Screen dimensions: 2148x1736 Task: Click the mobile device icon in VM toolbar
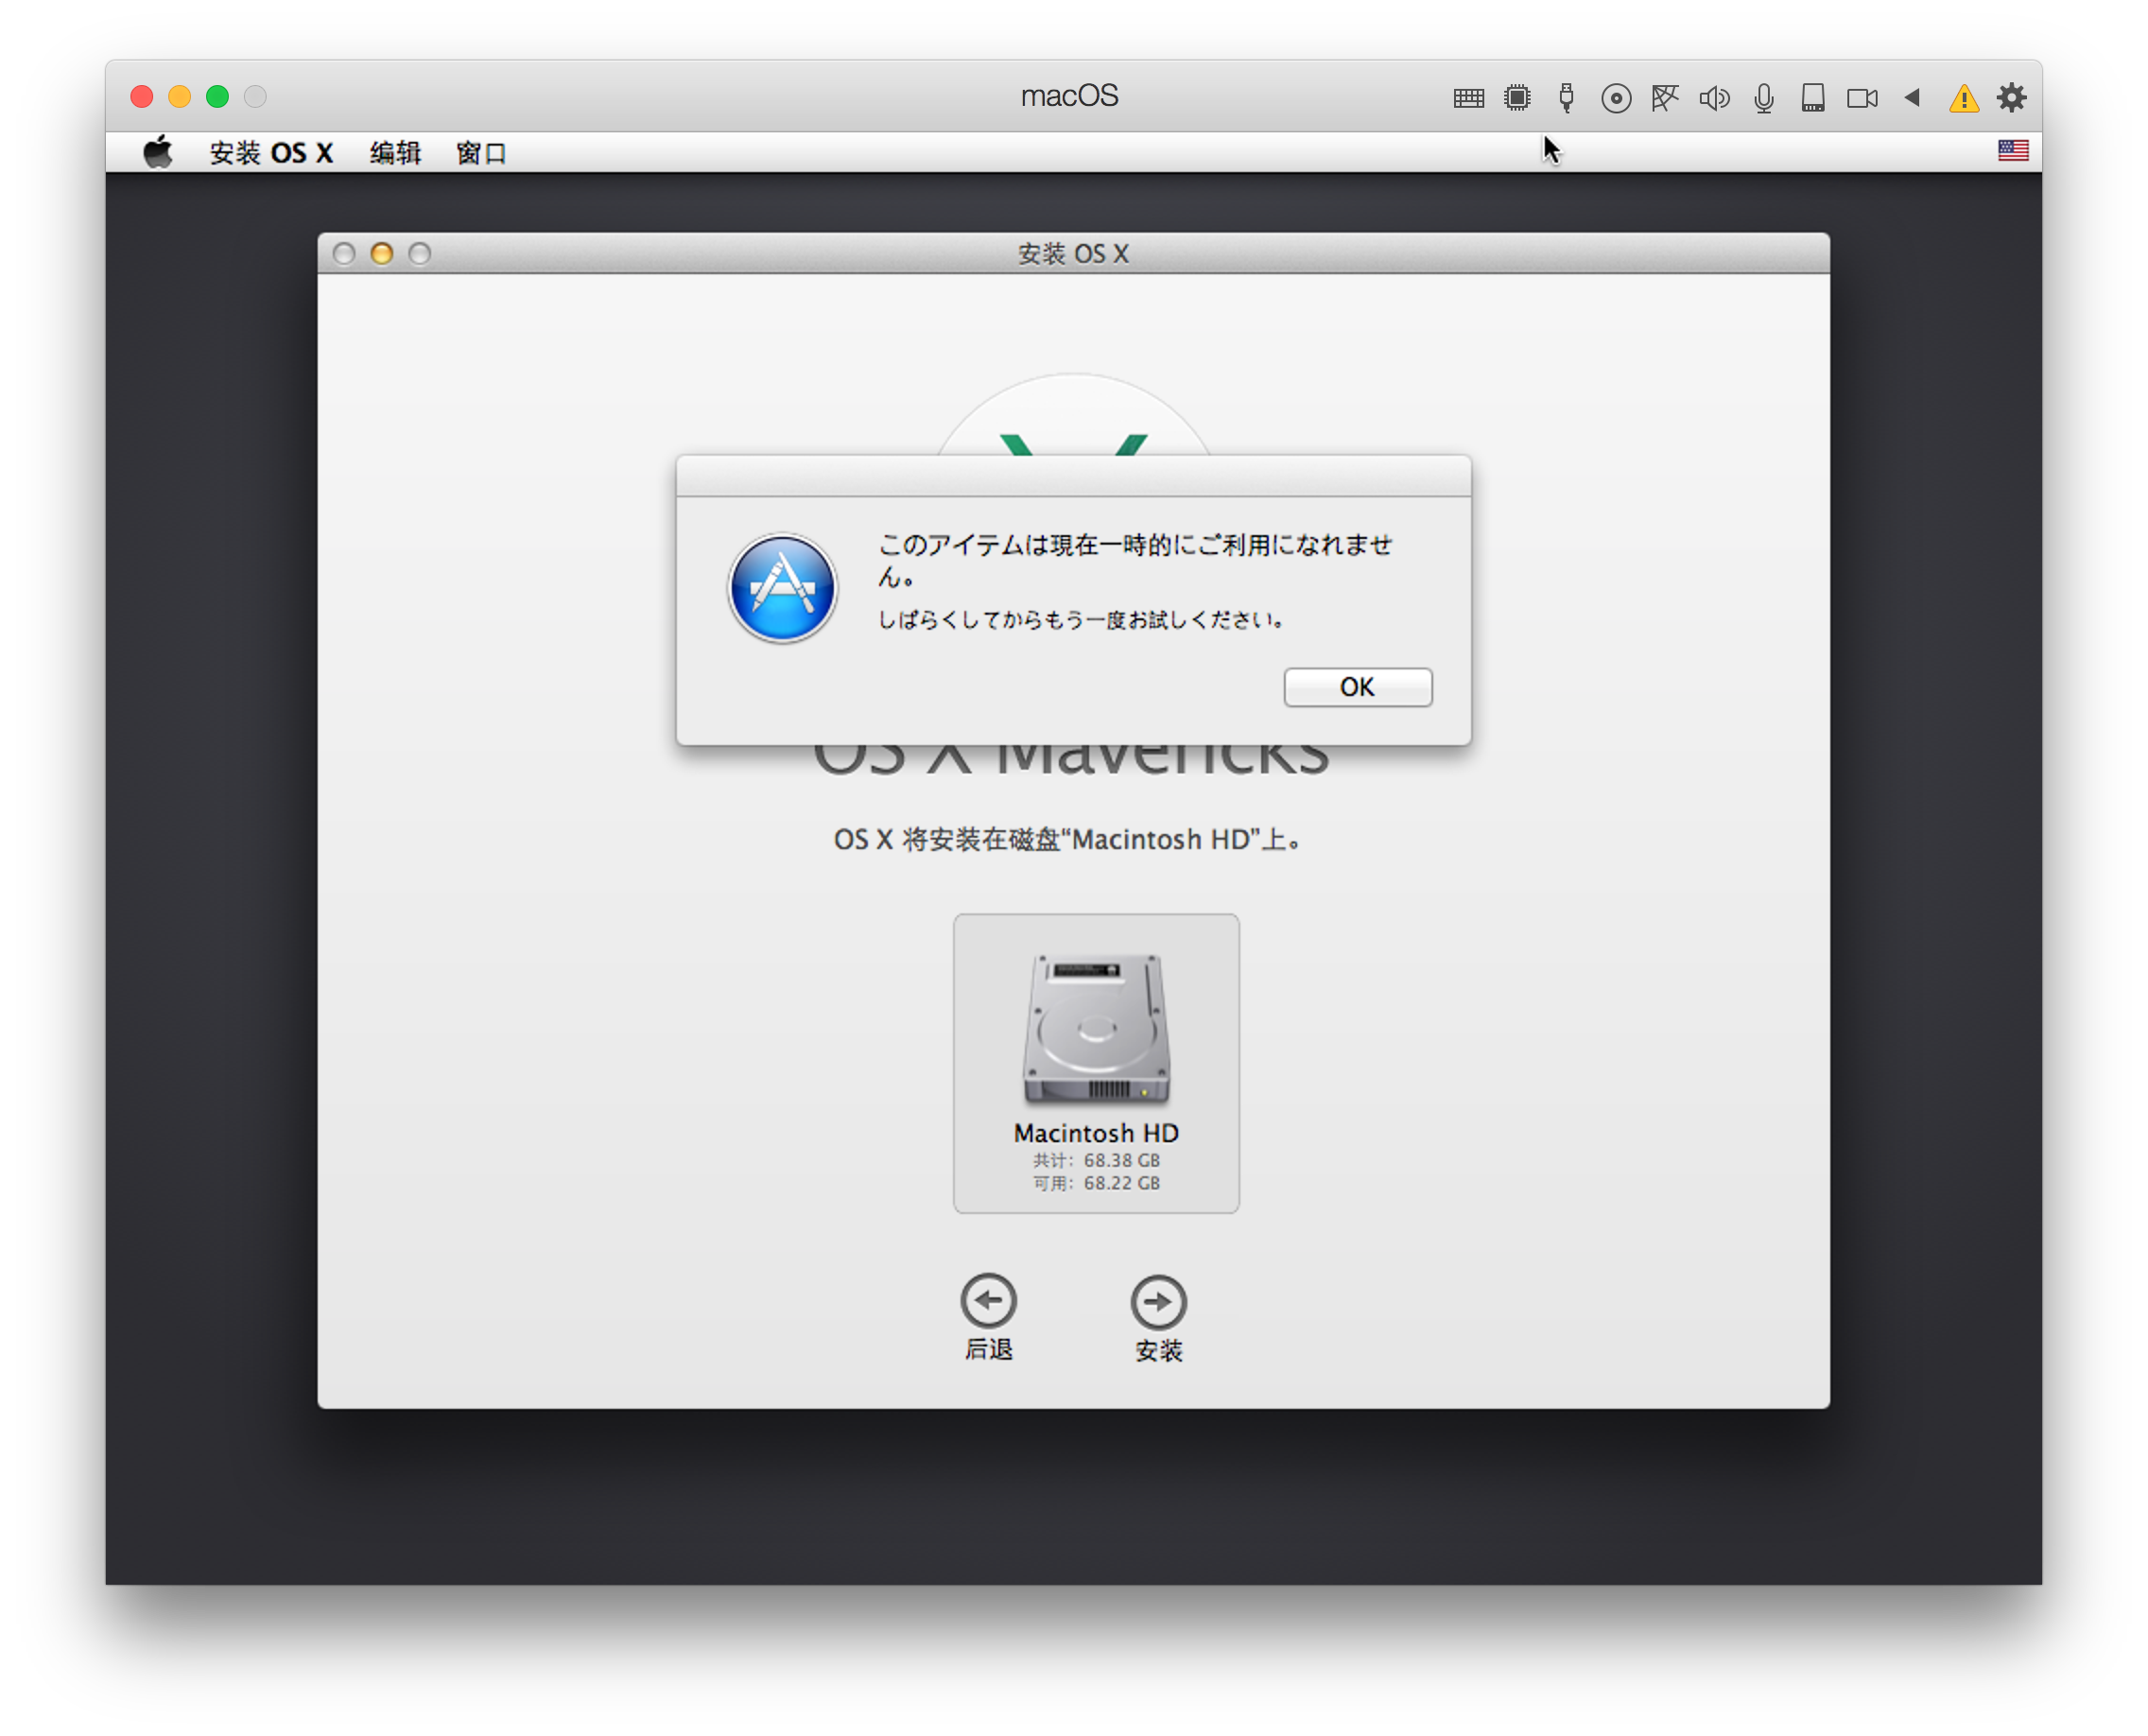(x=1812, y=97)
